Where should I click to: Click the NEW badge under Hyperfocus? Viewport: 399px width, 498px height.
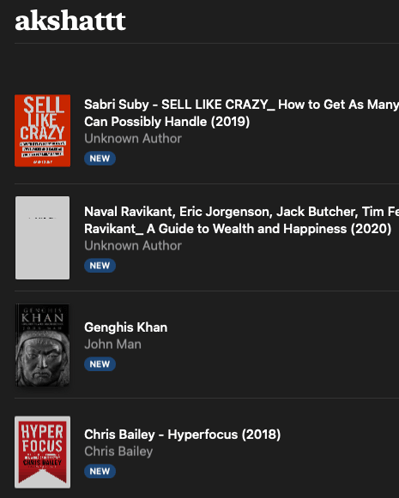100,471
